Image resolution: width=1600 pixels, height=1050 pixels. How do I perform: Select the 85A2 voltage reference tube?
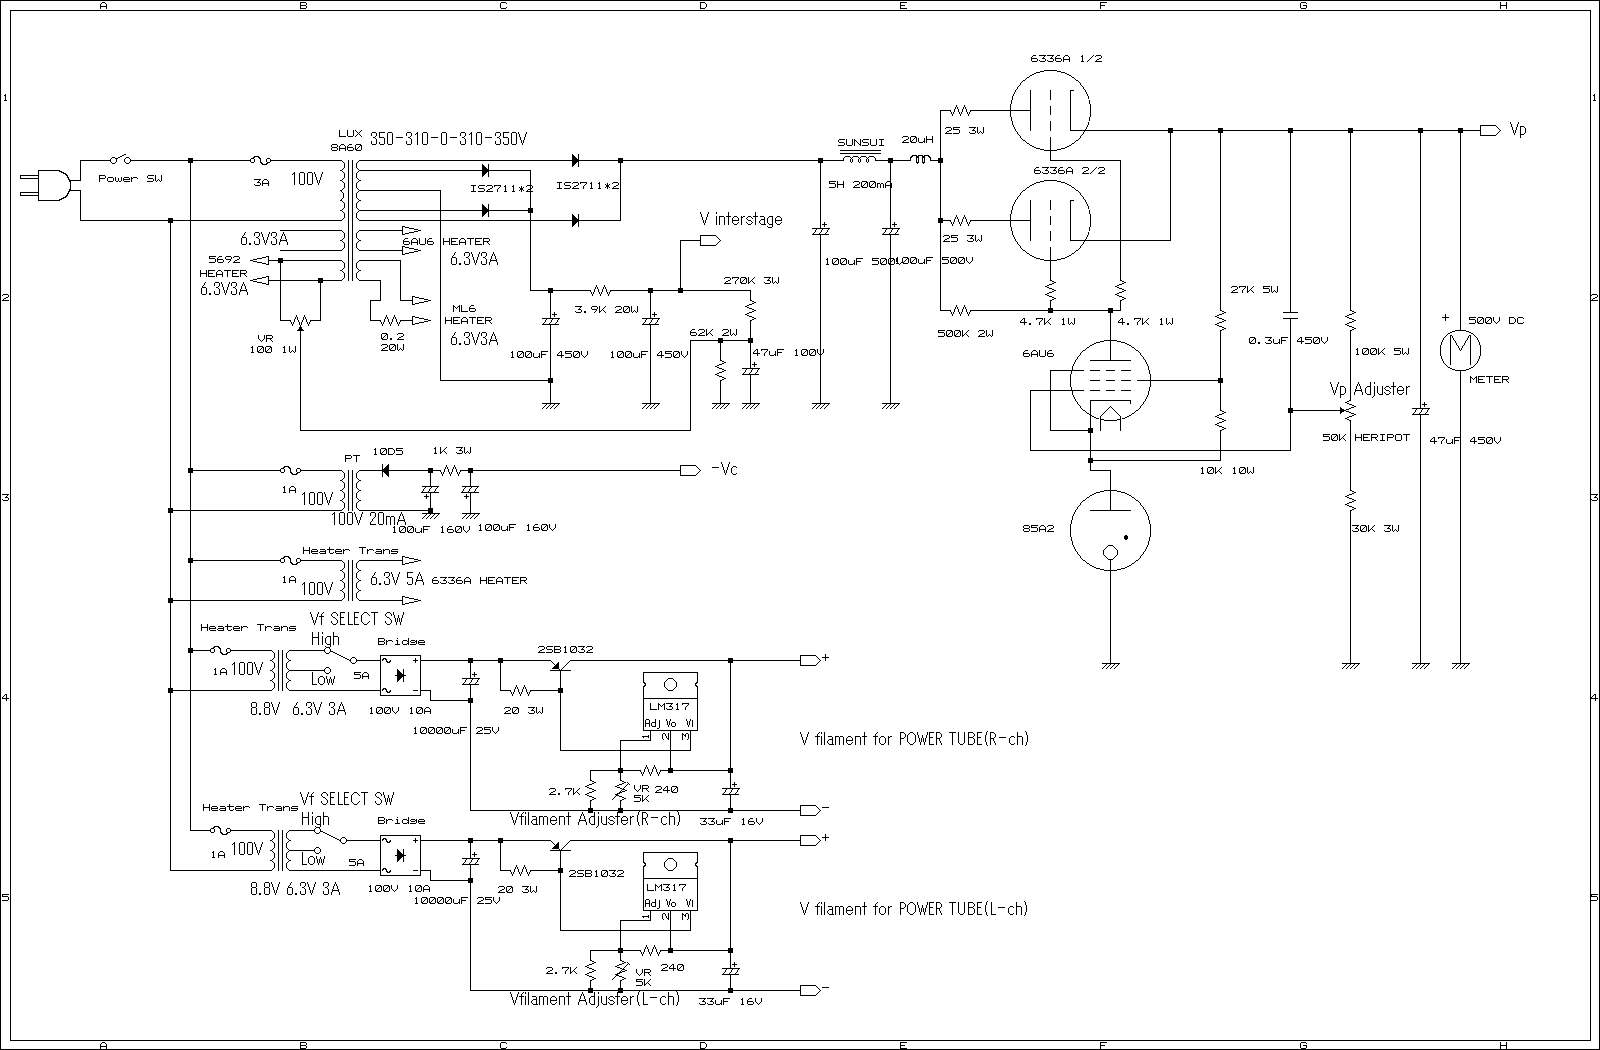(1110, 531)
